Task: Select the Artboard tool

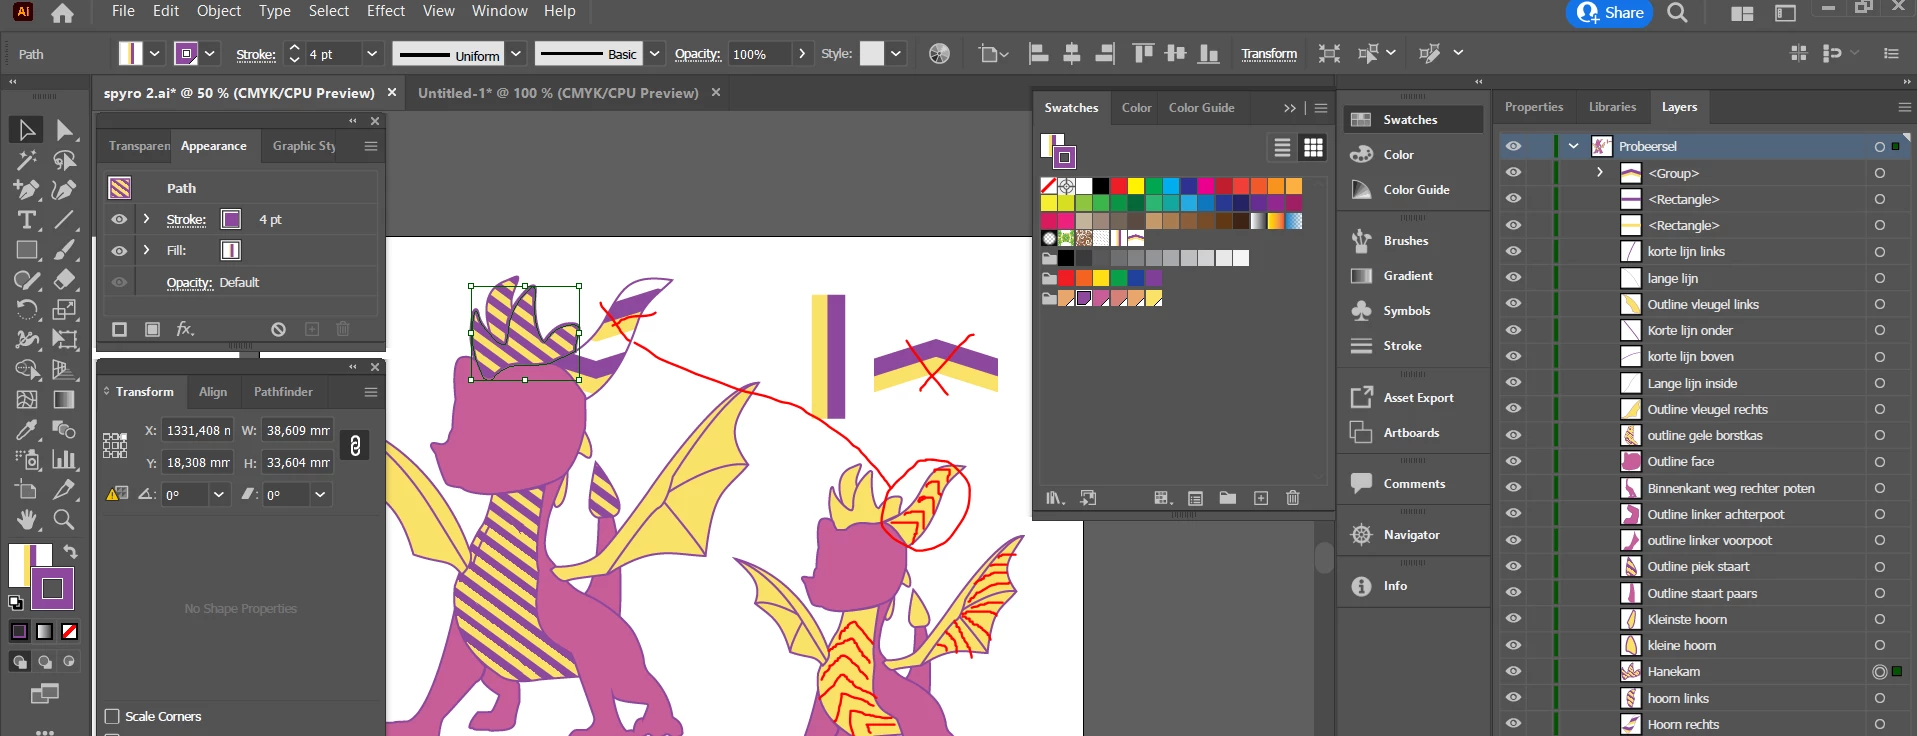Action: click(x=26, y=489)
